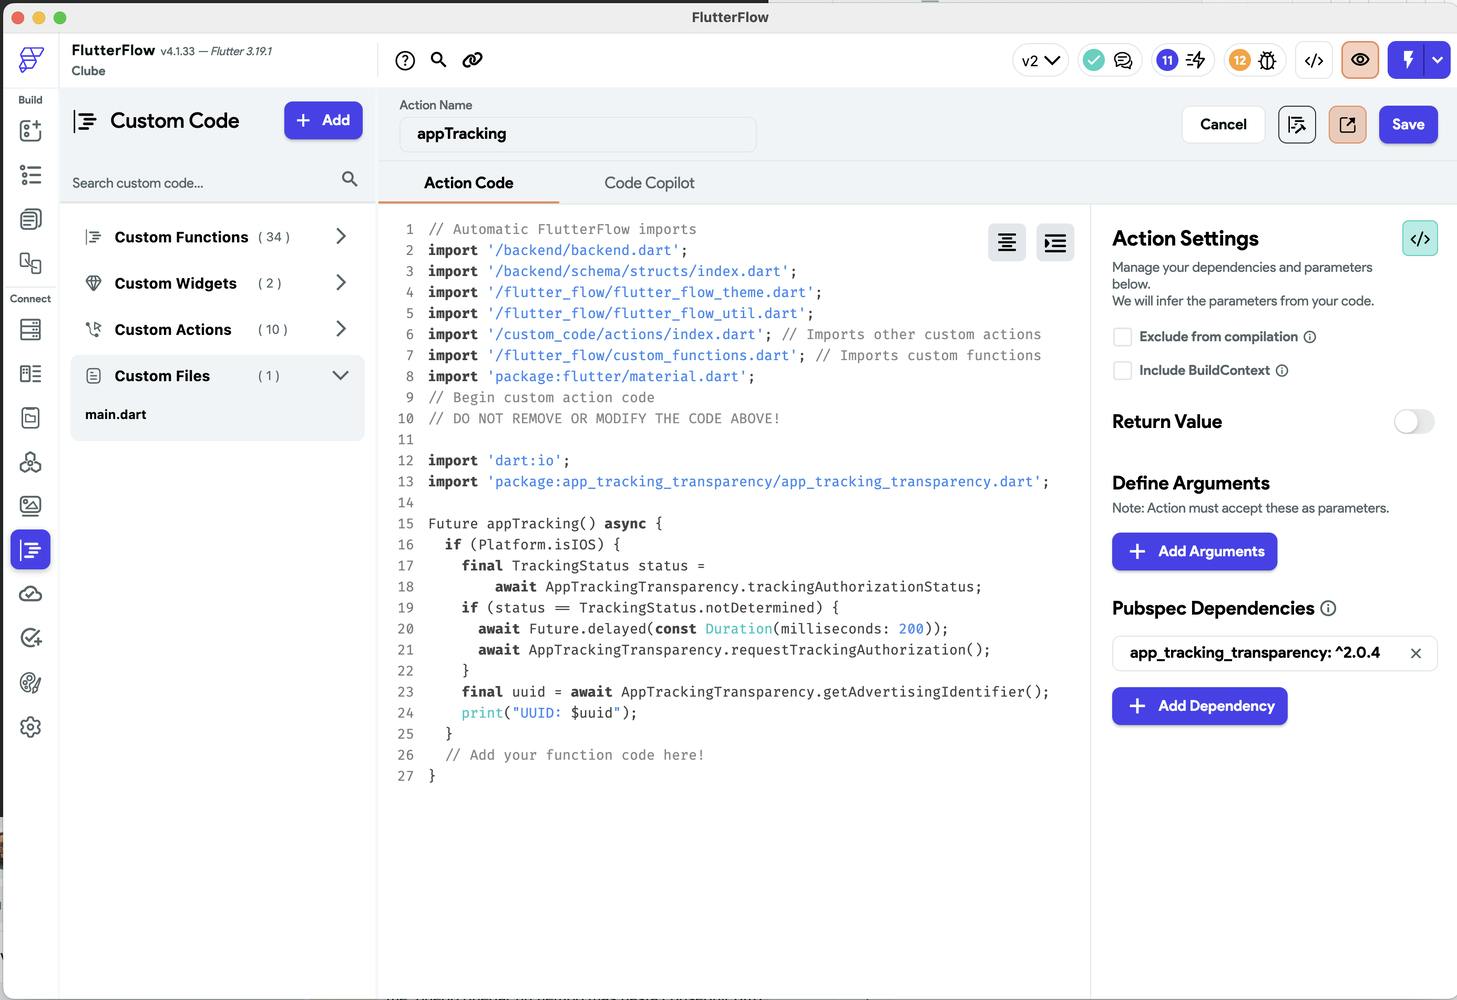Expand the Custom Actions section
1457x1000 pixels.
(340, 329)
